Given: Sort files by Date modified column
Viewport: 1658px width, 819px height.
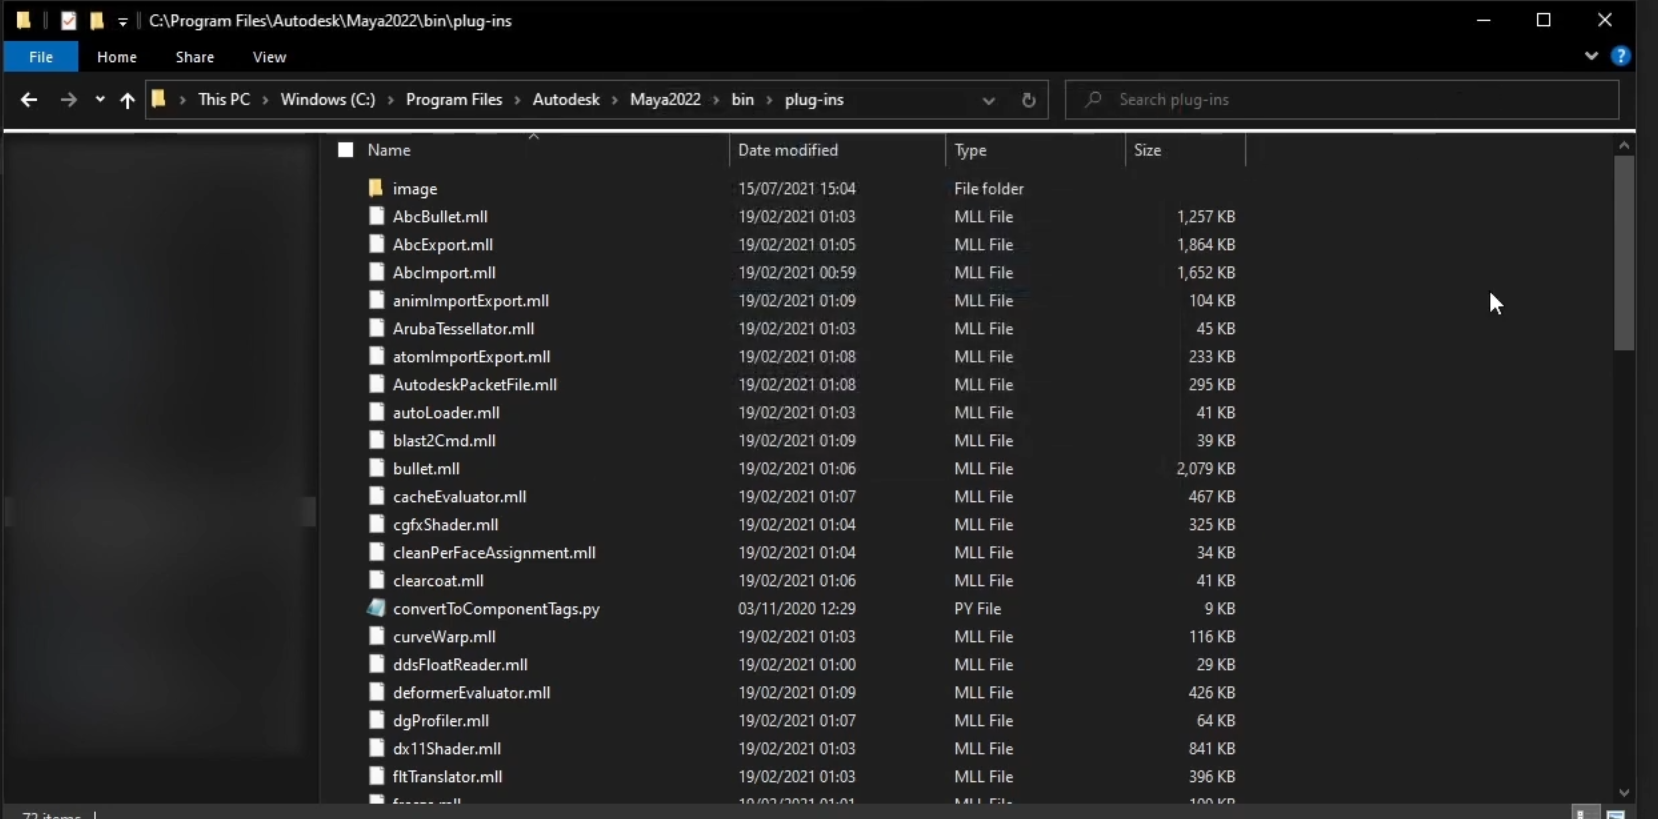Looking at the screenshot, I should pos(788,150).
